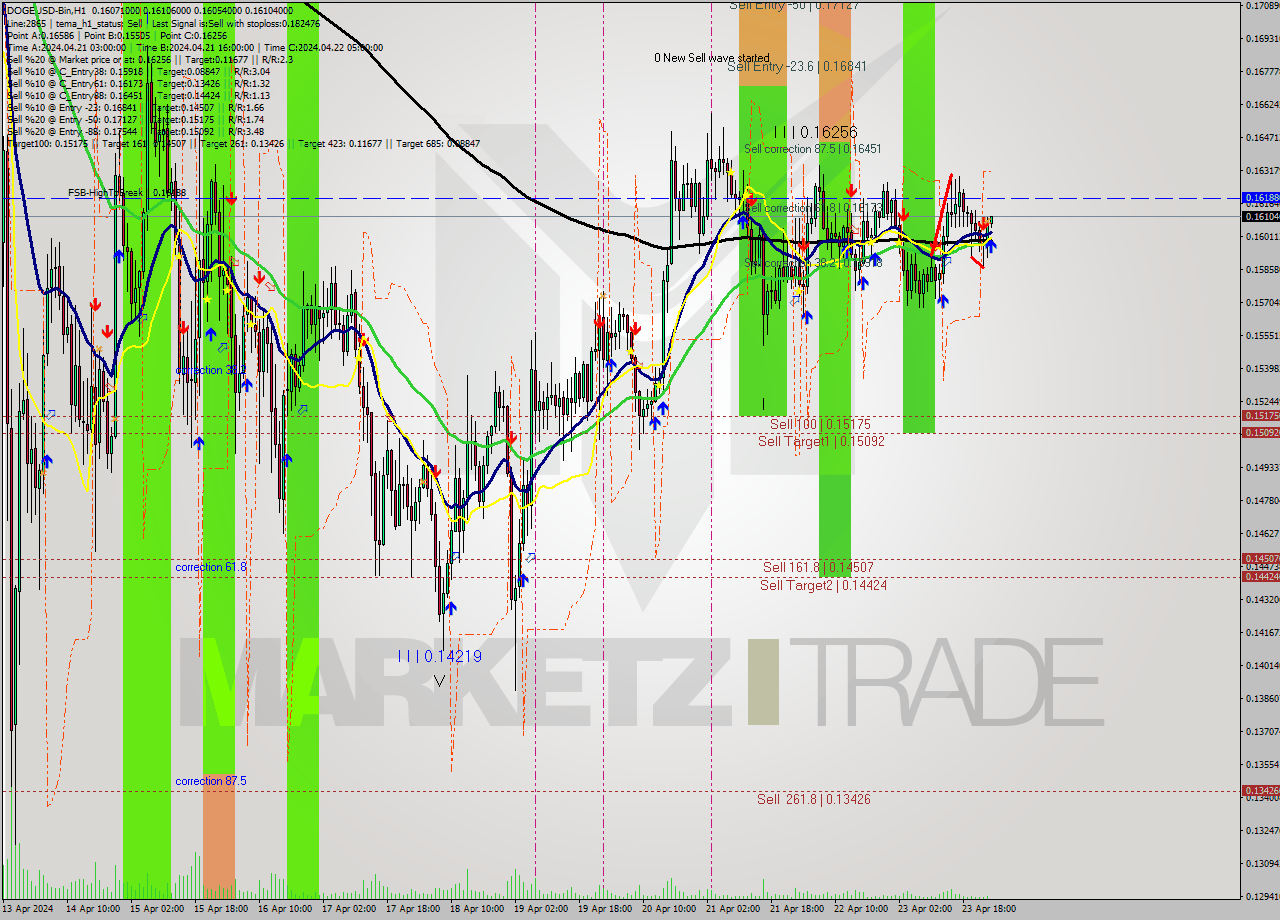Click the 'V' marker below the 0.14219 label
This screenshot has width=1280, height=920.
point(440,680)
